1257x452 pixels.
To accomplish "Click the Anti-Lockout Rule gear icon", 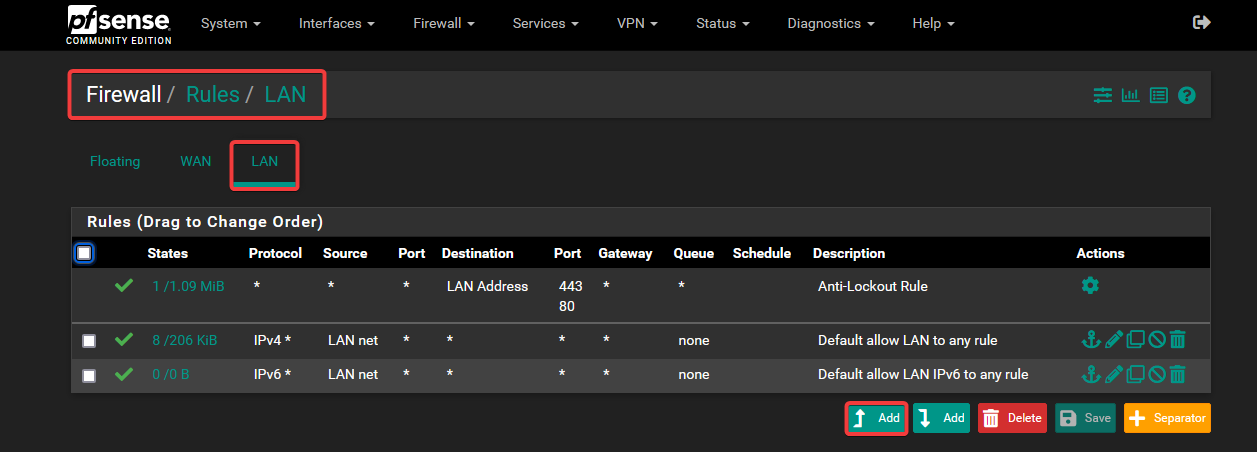I will click(1090, 286).
